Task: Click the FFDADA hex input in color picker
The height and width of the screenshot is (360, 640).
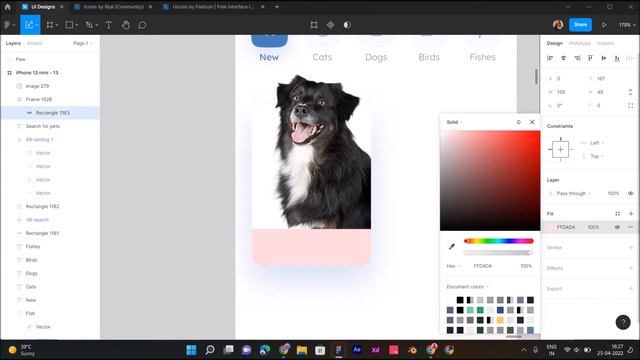Action: 483,266
